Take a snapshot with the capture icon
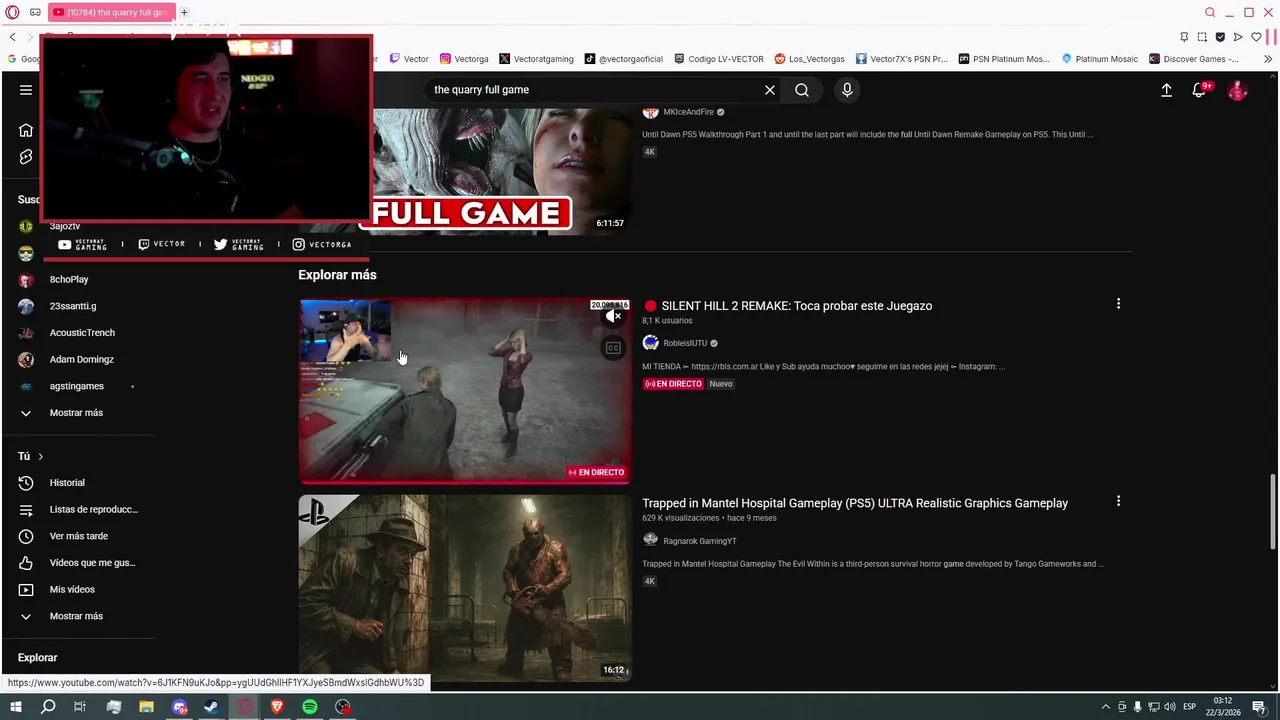1280x720 pixels. [x=1202, y=37]
